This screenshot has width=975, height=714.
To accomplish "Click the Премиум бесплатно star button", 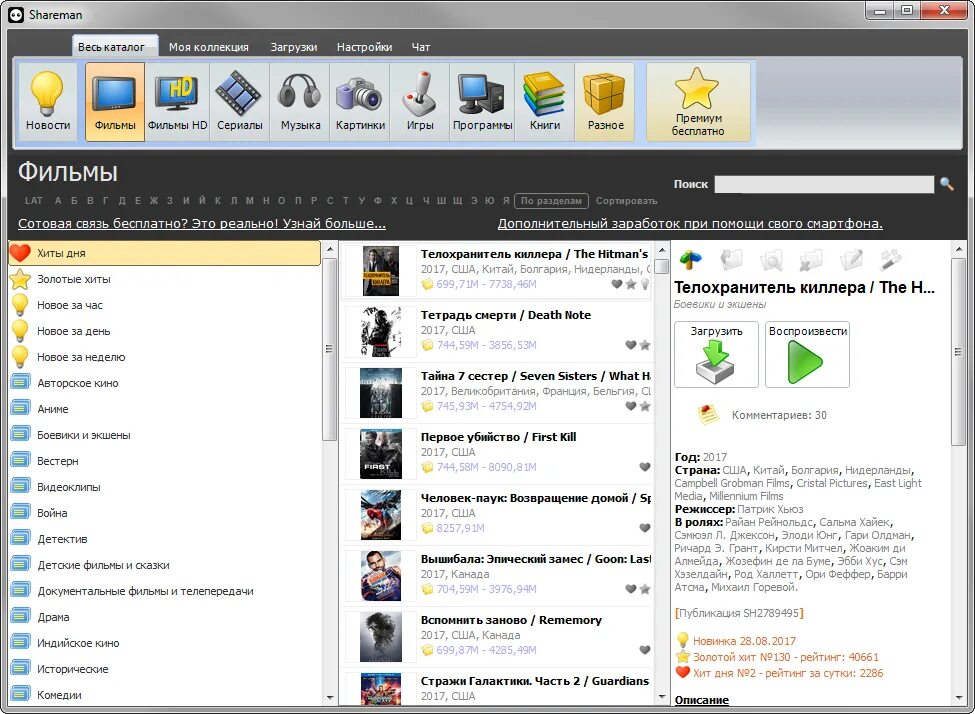I will coord(698,103).
